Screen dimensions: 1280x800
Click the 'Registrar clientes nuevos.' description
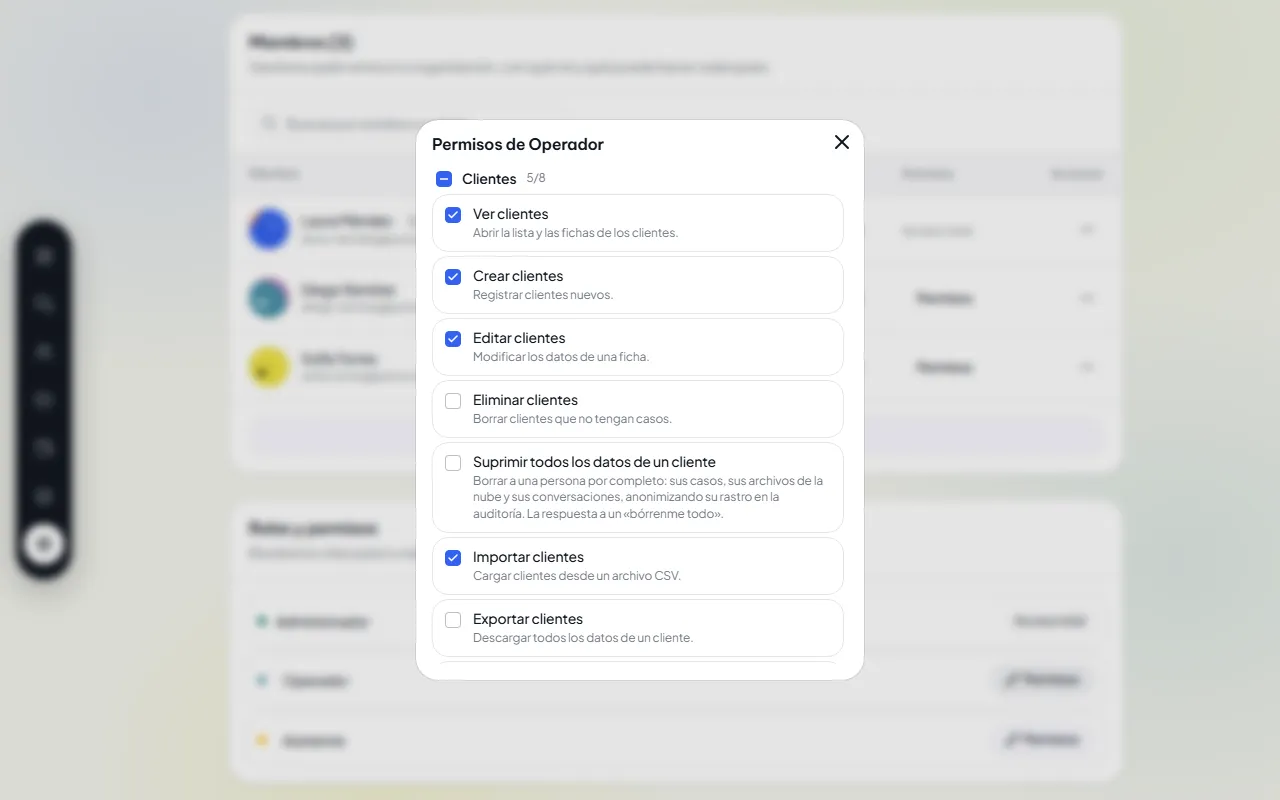pos(543,295)
